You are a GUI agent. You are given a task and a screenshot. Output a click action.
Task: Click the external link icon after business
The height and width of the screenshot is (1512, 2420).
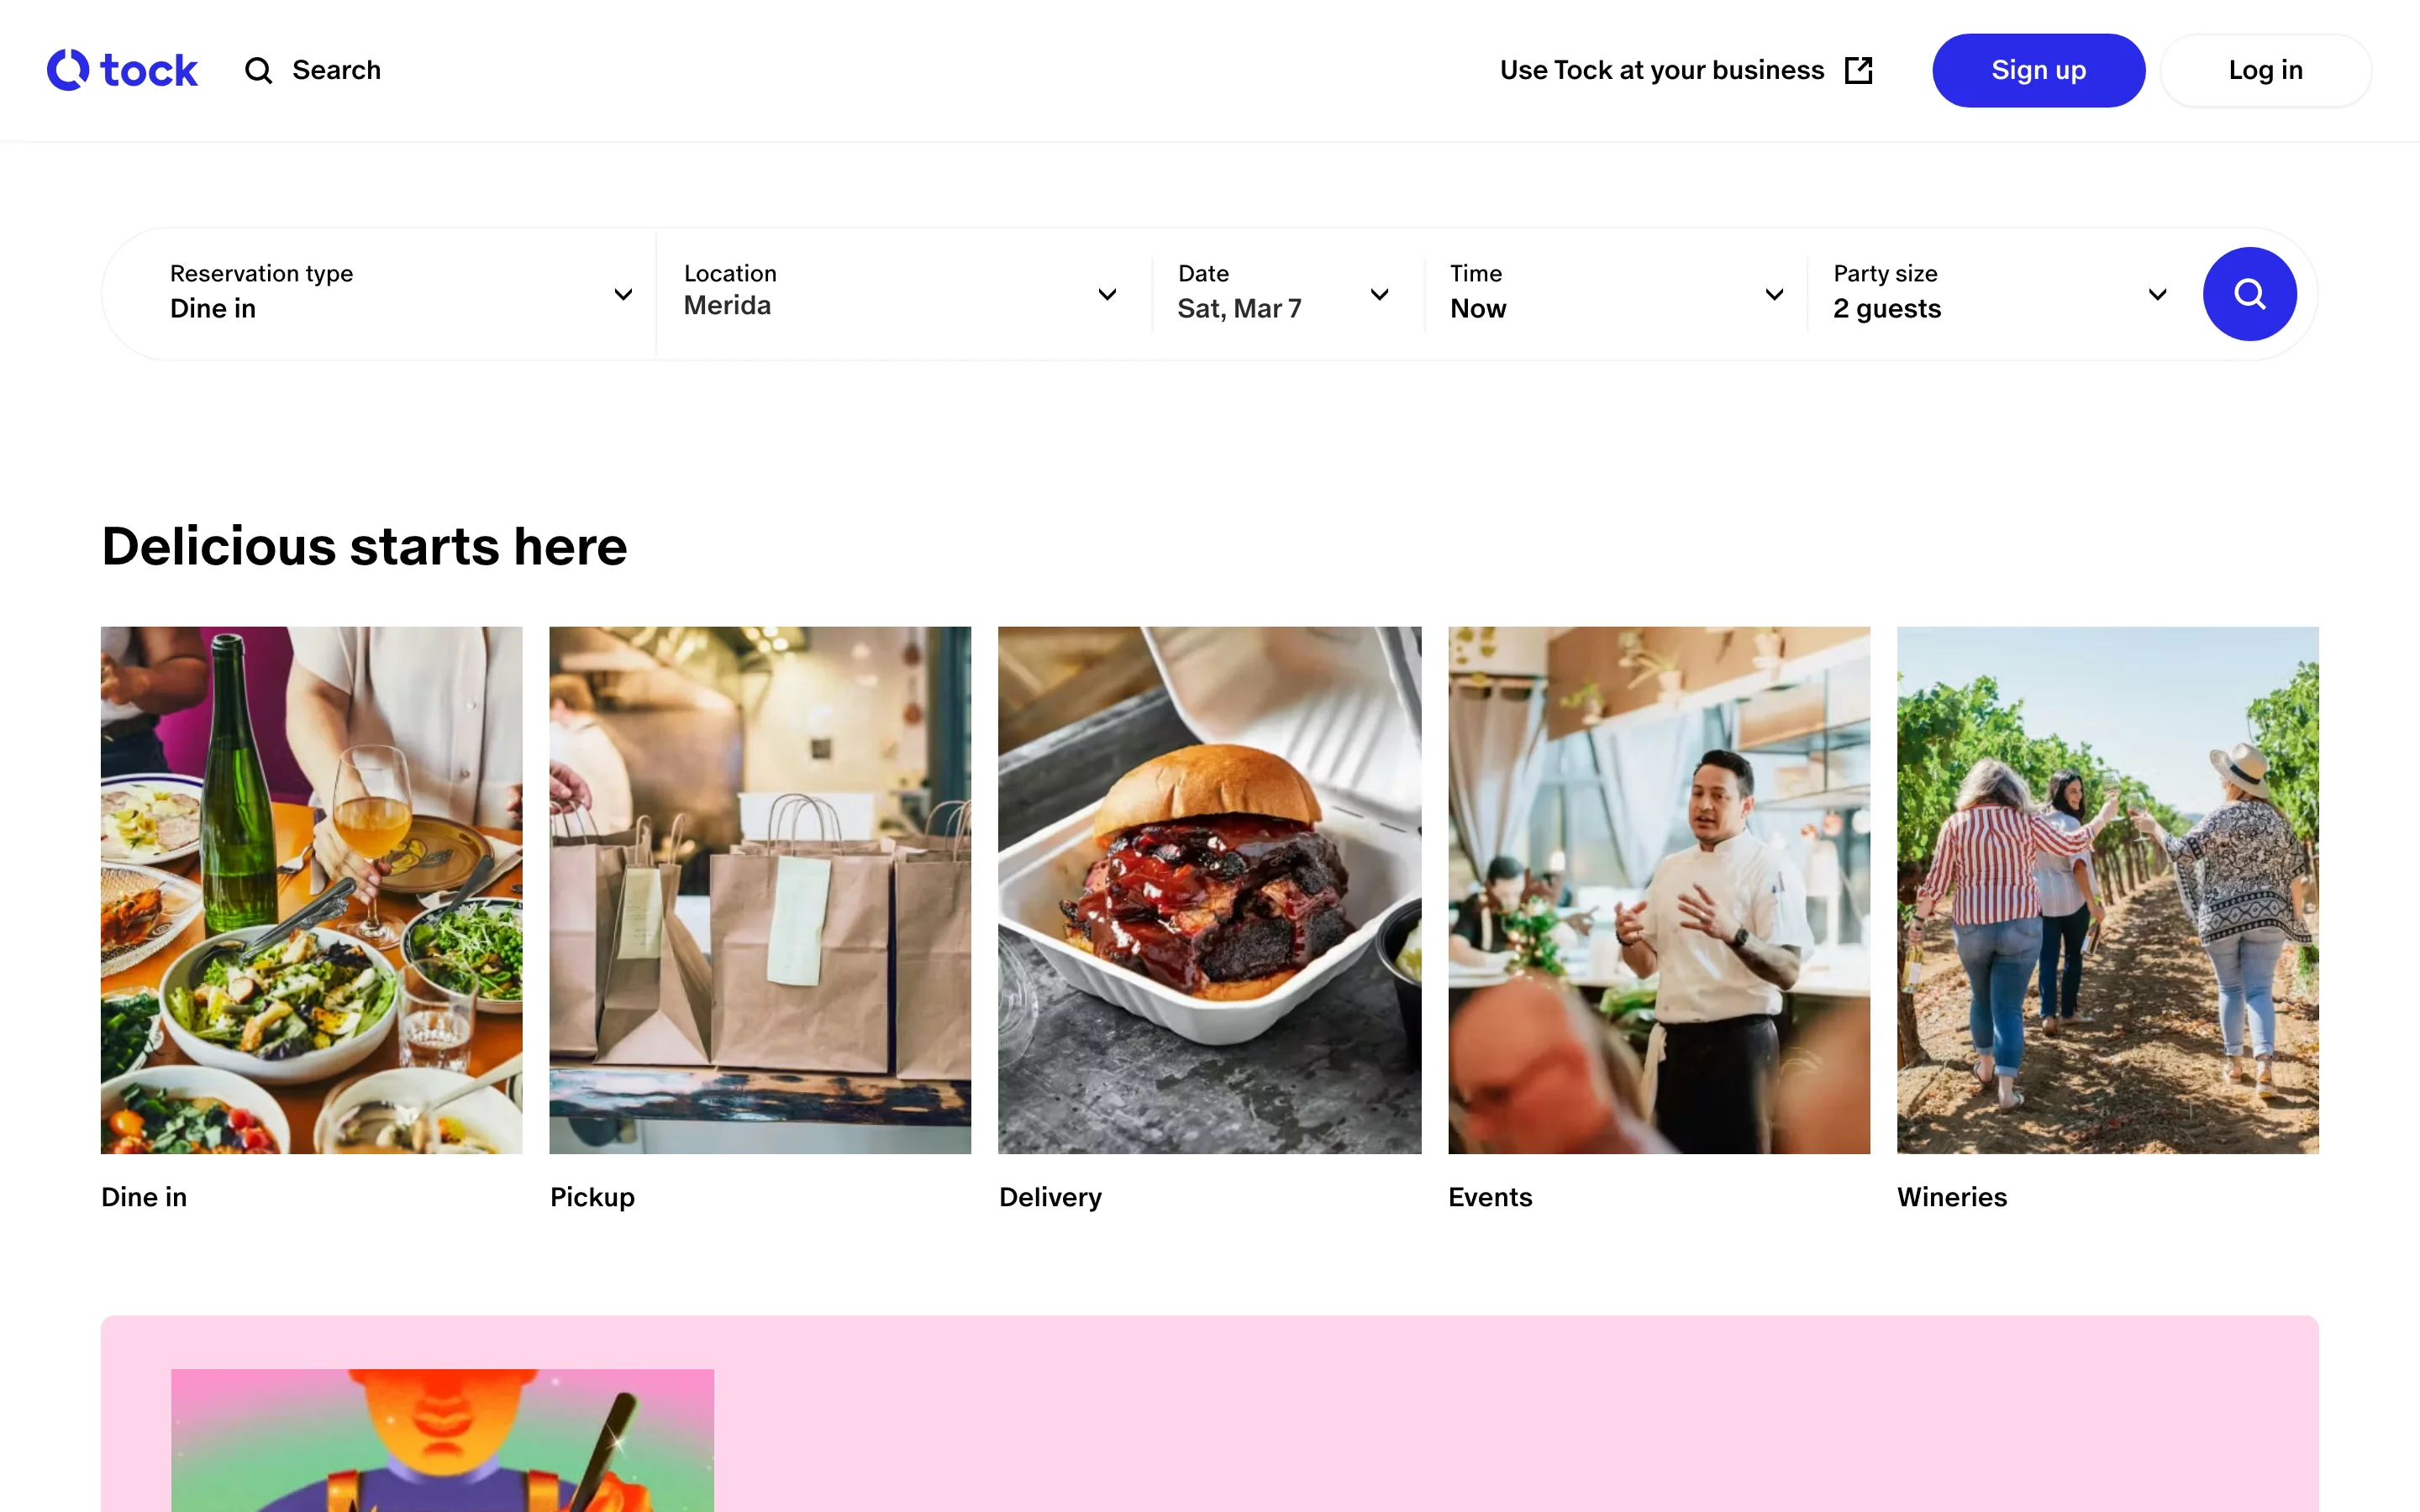[1858, 70]
